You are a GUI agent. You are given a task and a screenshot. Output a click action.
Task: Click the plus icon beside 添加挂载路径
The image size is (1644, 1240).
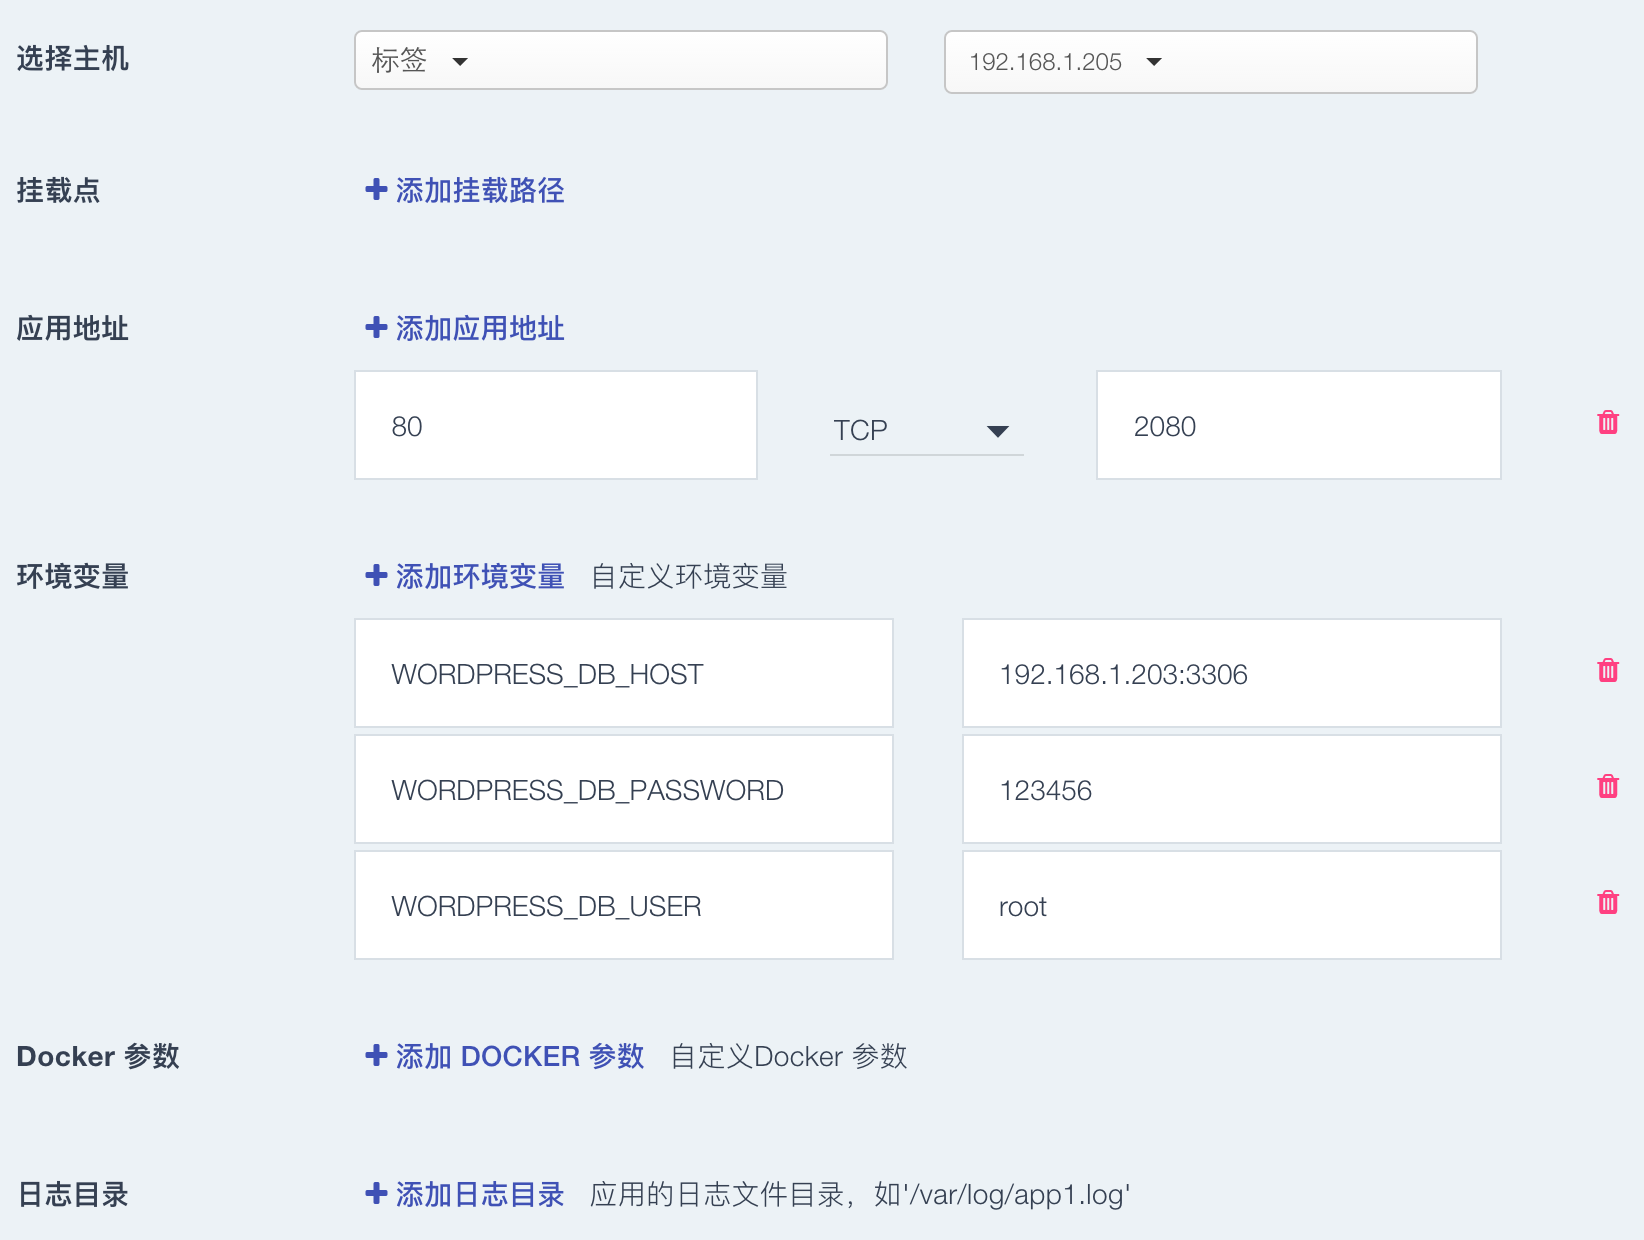(376, 189)
